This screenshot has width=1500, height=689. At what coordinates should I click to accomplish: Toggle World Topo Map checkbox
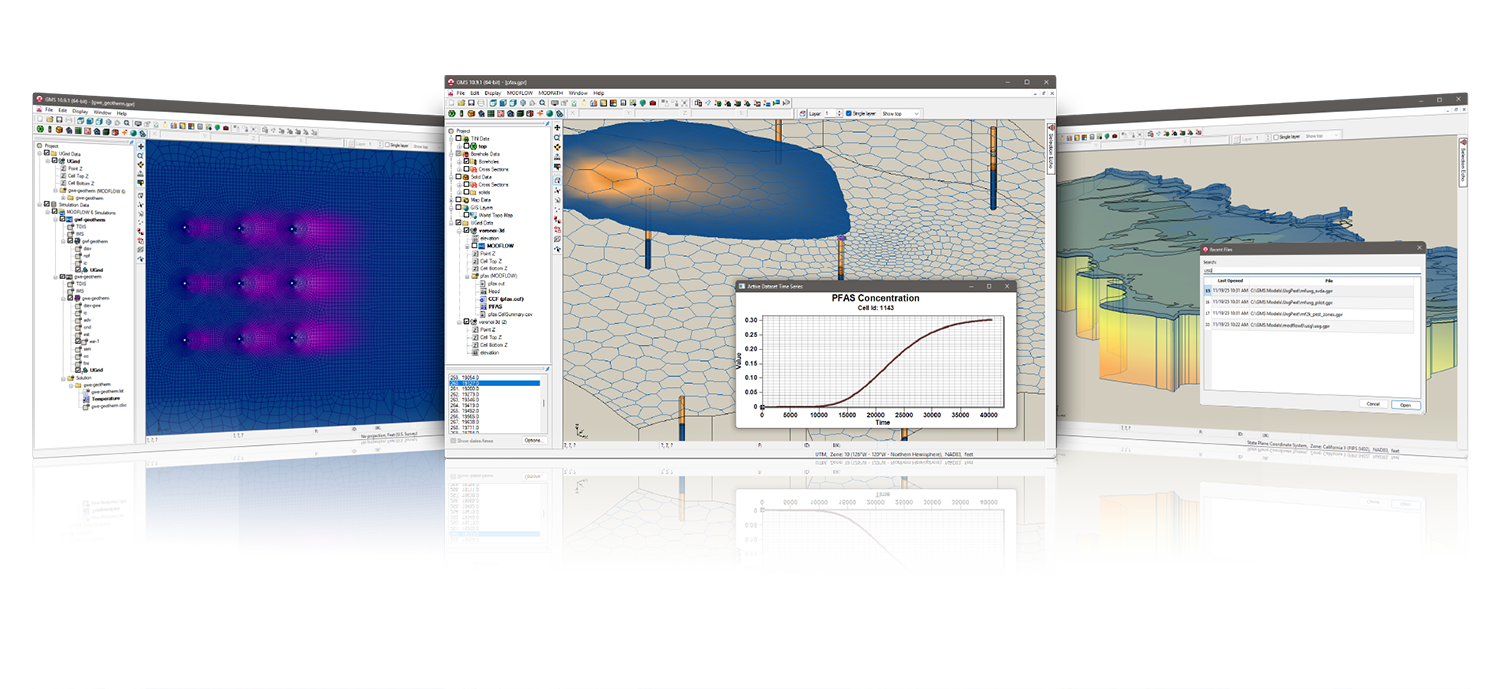pyautogui.click(x=466, y=215)
